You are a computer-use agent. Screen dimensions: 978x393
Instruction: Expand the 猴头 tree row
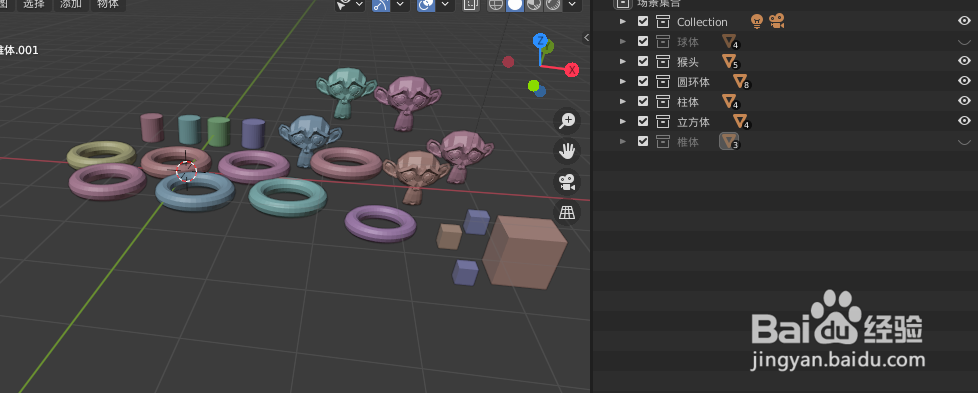click(622, 62)
